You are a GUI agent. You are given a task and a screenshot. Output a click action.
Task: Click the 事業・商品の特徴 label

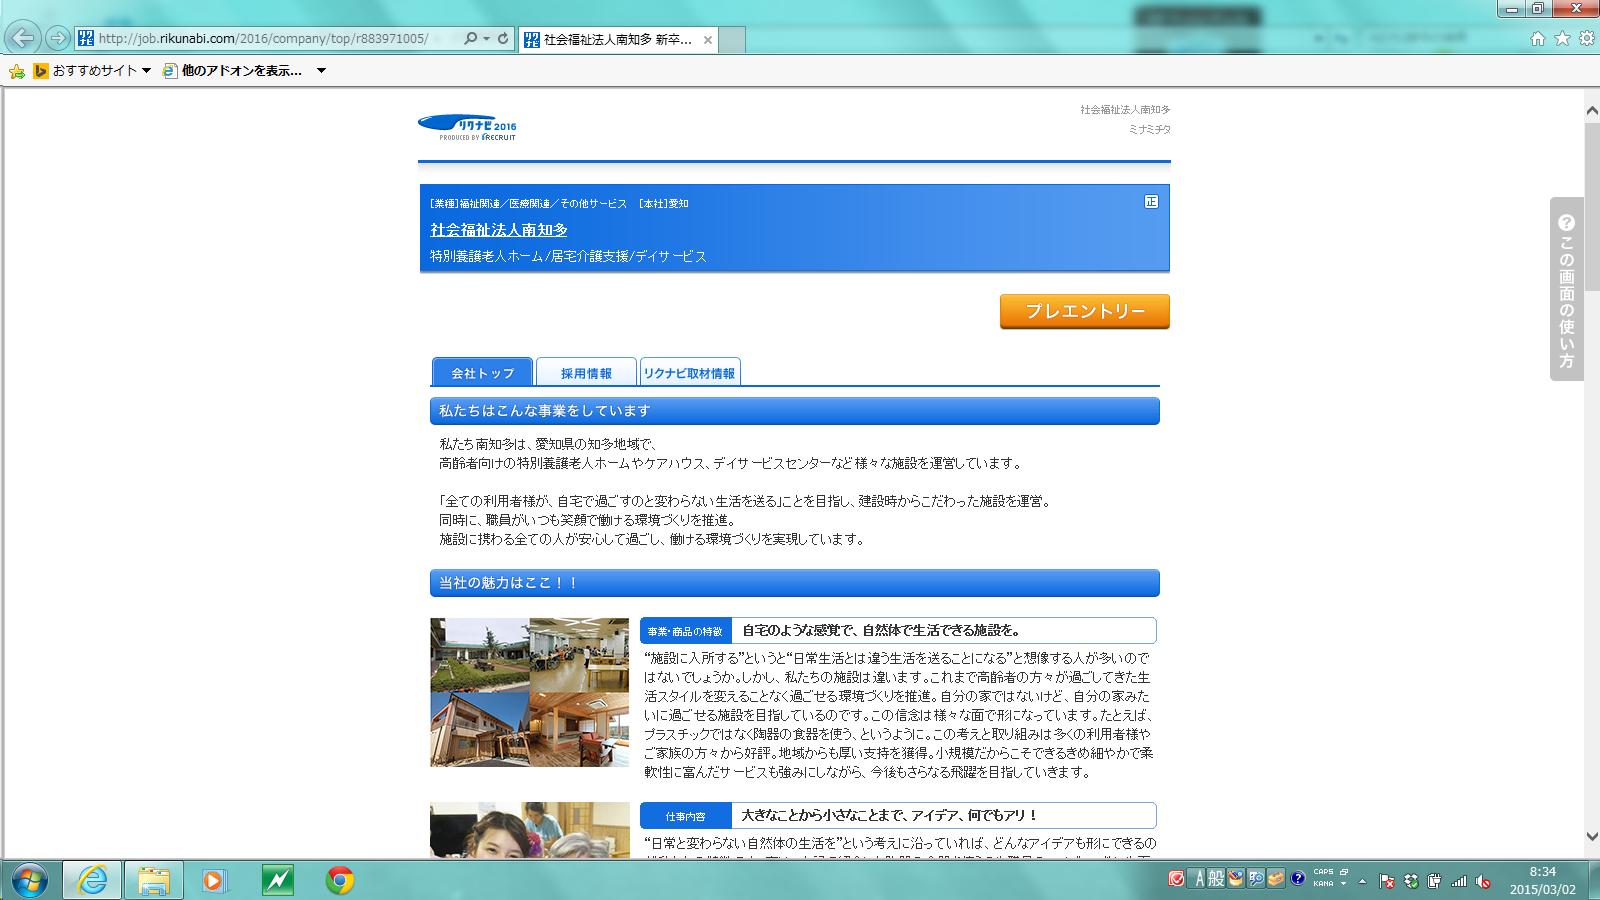(686, 631)
